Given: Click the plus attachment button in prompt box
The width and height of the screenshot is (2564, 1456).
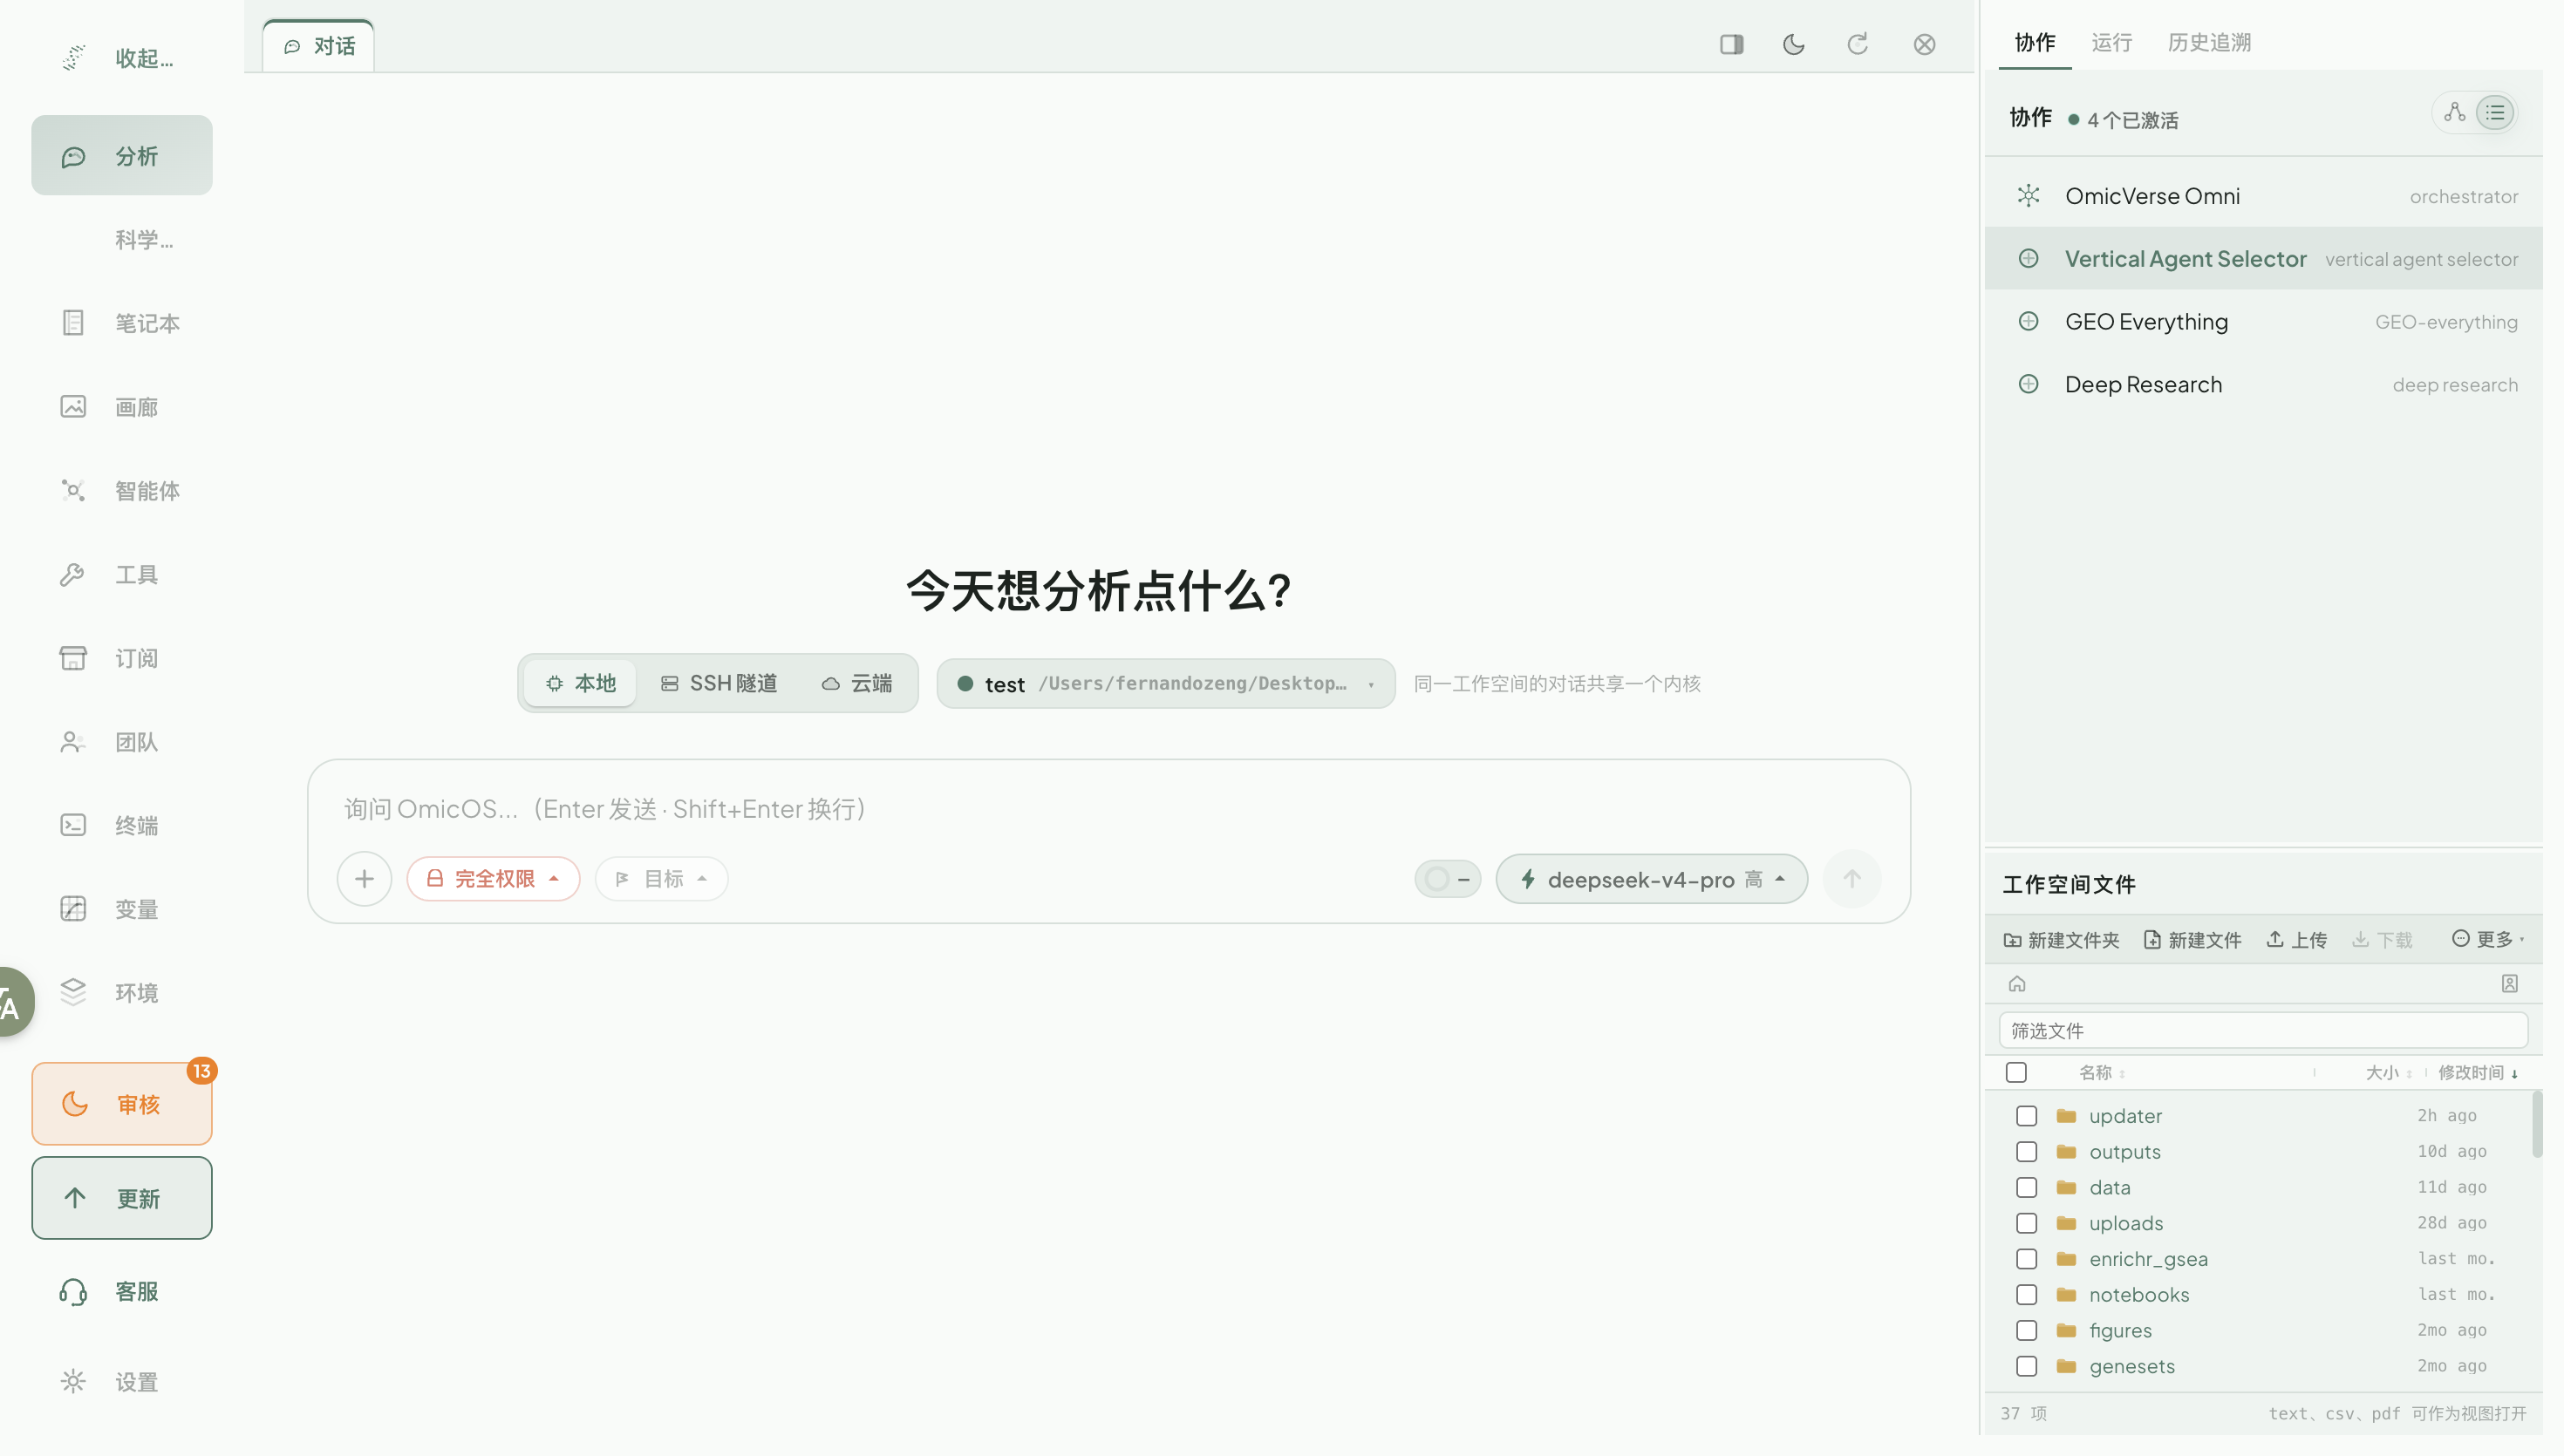Looking at the screenshot, I should tap(364, 879).
